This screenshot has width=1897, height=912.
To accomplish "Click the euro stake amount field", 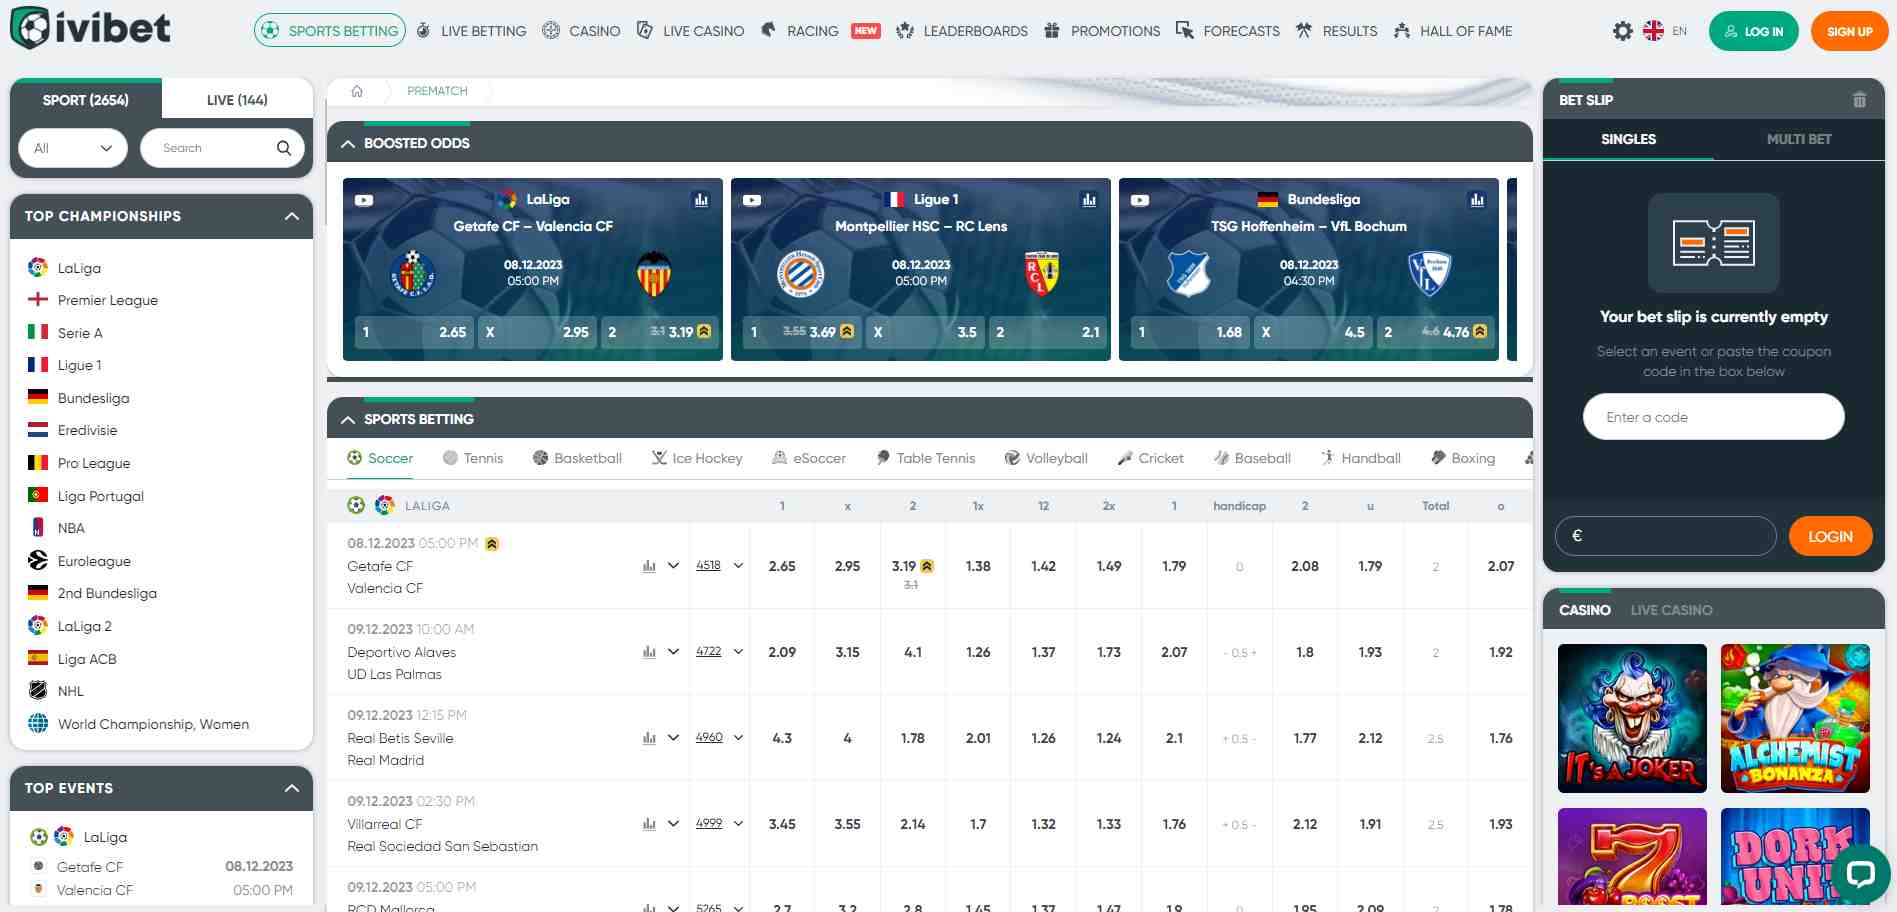I will (1665, 536).
